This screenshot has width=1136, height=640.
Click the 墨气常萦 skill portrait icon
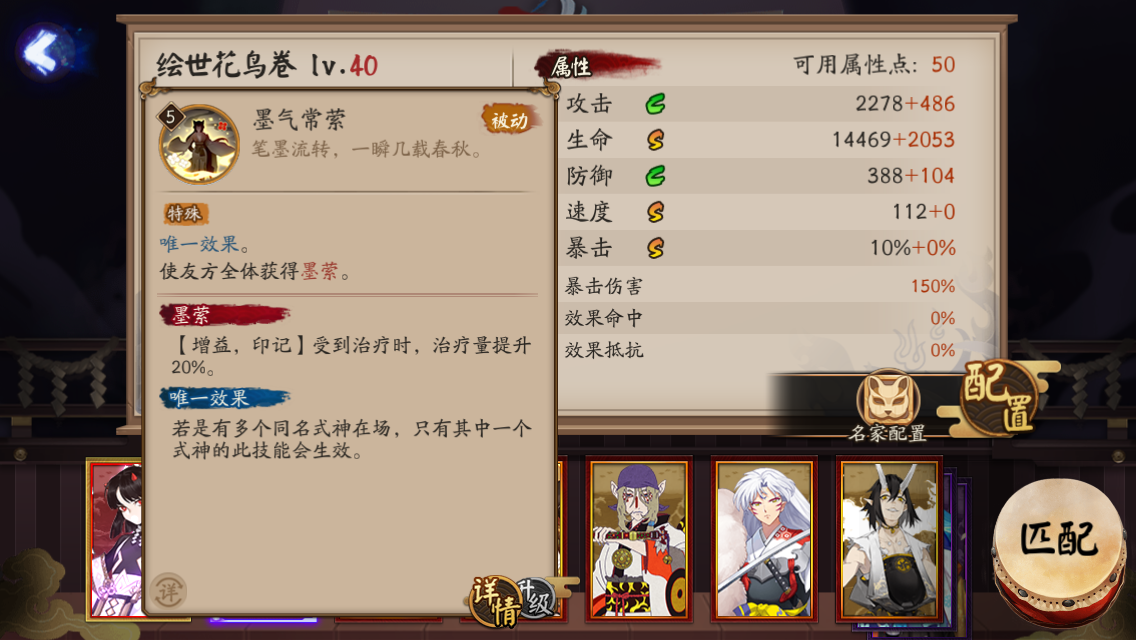(199, 144)
